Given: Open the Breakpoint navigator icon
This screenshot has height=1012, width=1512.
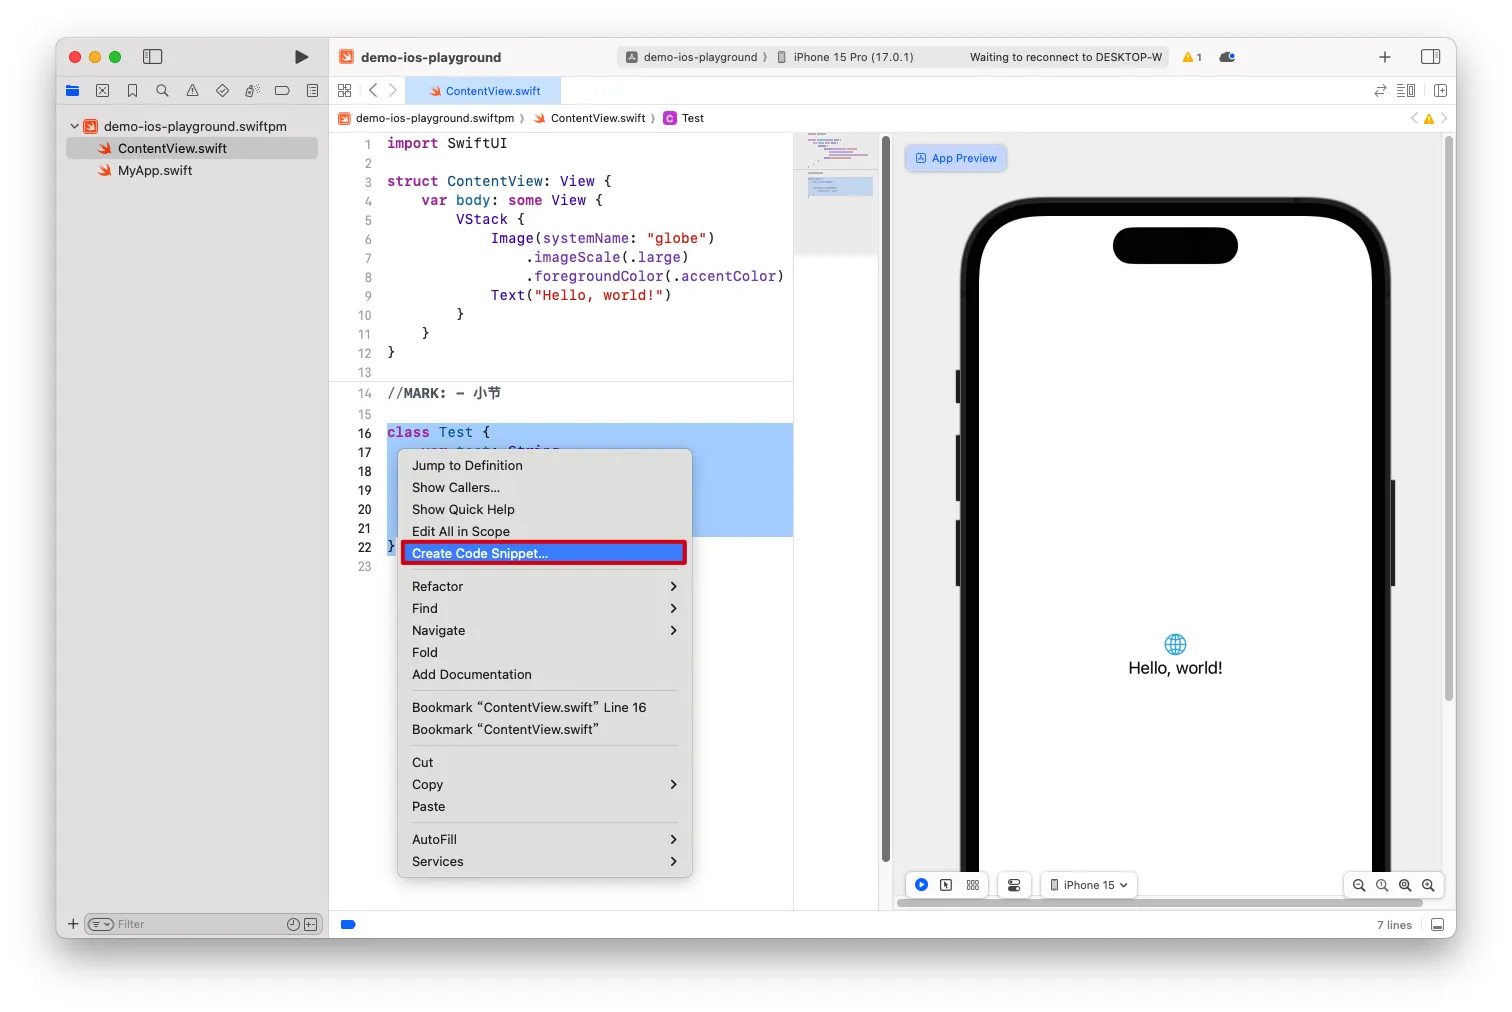Looking at the screenshot, I should click(282, 91).
